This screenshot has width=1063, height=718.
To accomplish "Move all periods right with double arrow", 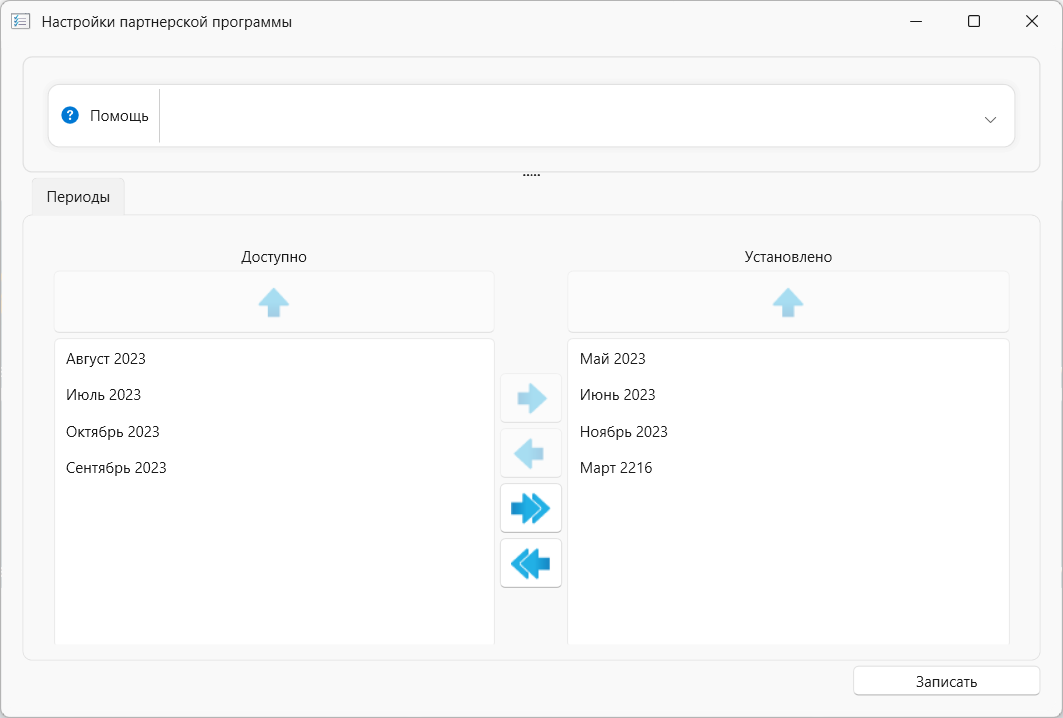I will point(531,508).
